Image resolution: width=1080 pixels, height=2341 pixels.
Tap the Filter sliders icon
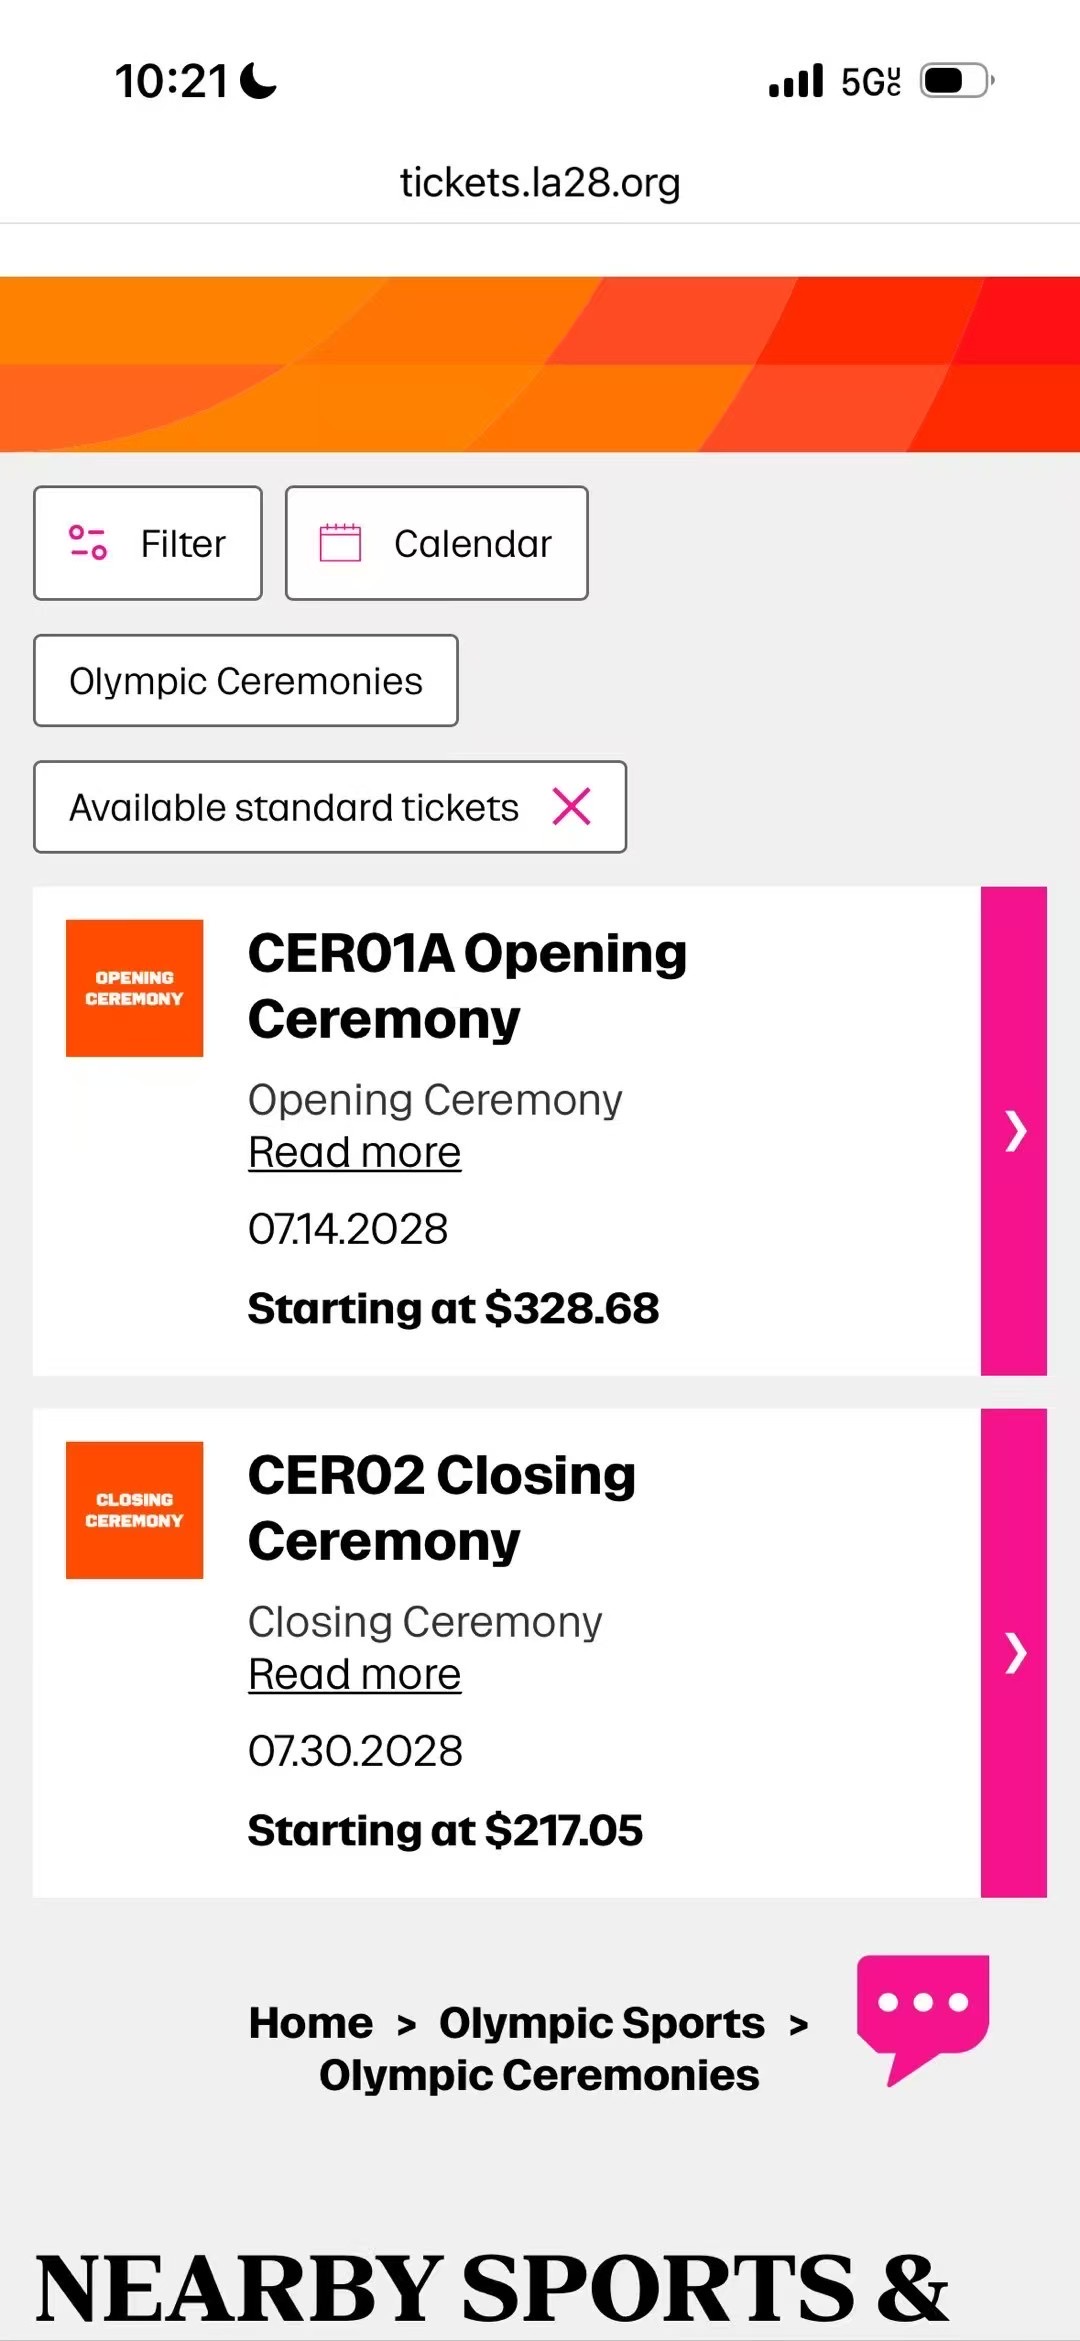point(88,543)
